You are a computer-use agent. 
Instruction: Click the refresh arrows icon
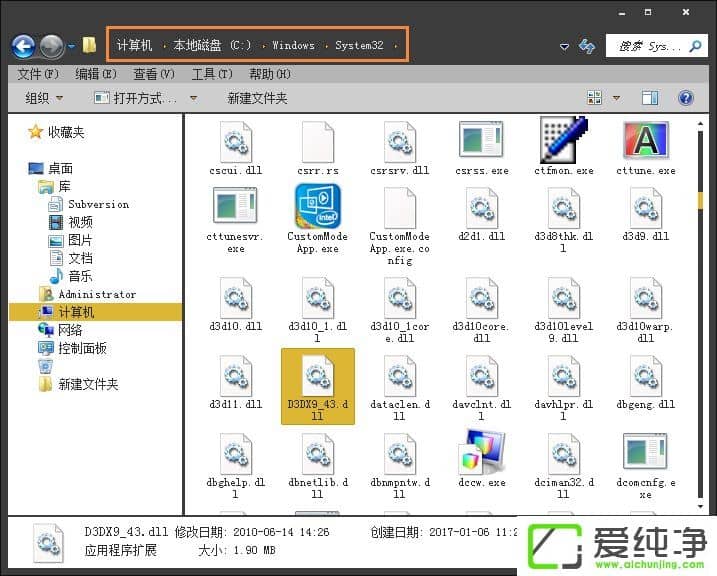pos(587,46)
